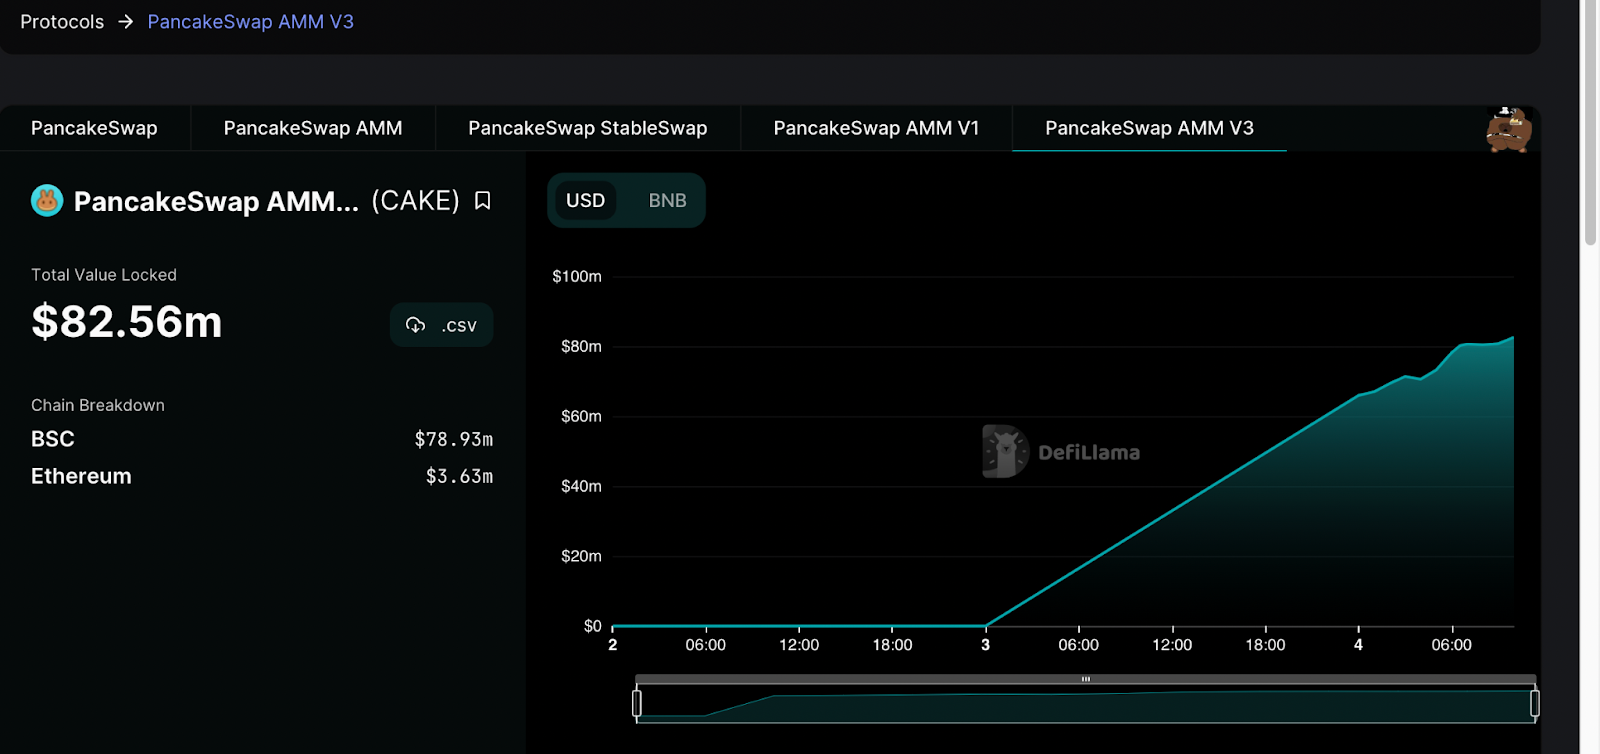Select the PancakeSwap AMM tab

coord(313,128)
